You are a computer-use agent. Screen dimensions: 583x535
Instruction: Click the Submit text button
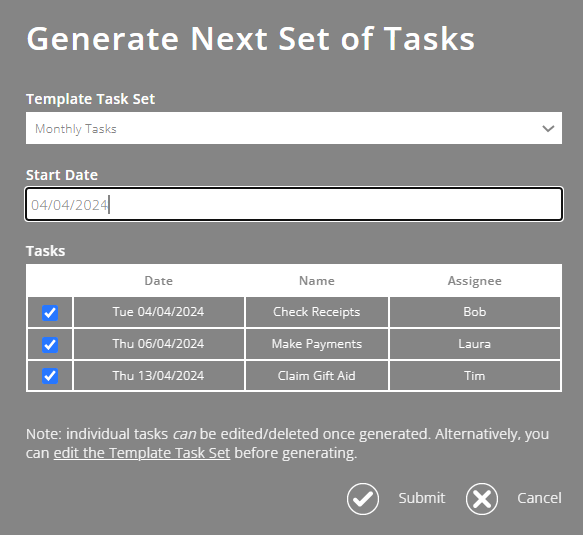click(x=422, y=498)
